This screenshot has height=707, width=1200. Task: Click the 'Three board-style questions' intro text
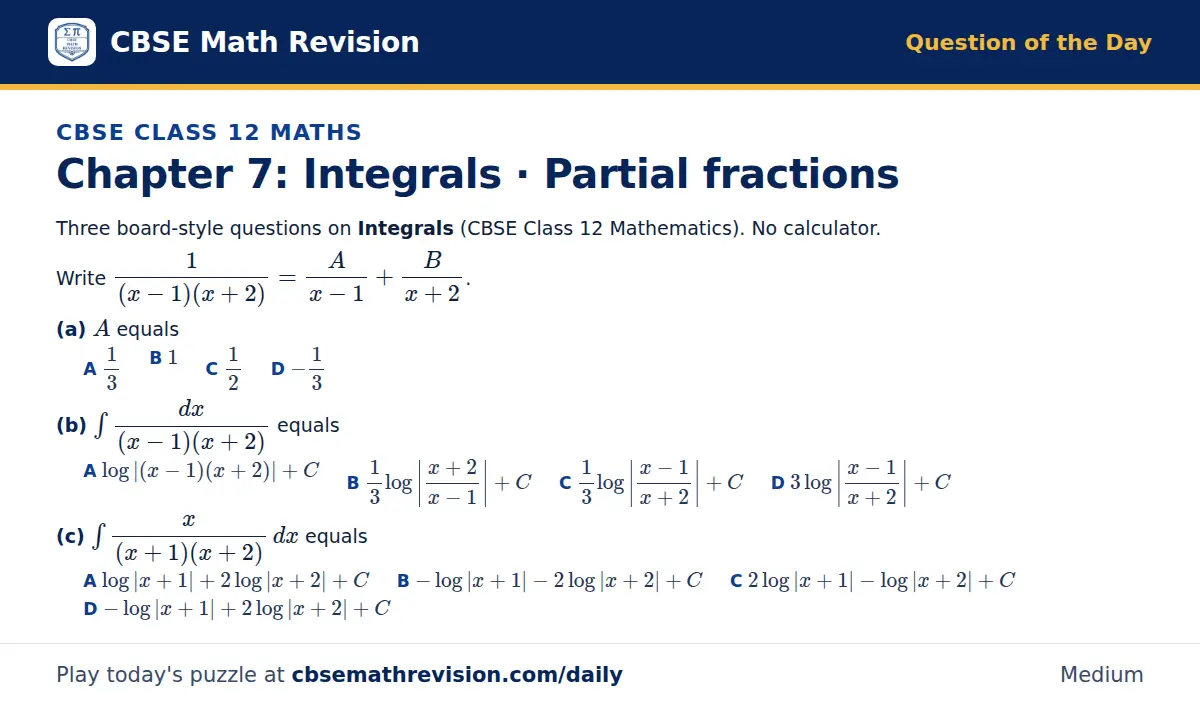point(468,228)
